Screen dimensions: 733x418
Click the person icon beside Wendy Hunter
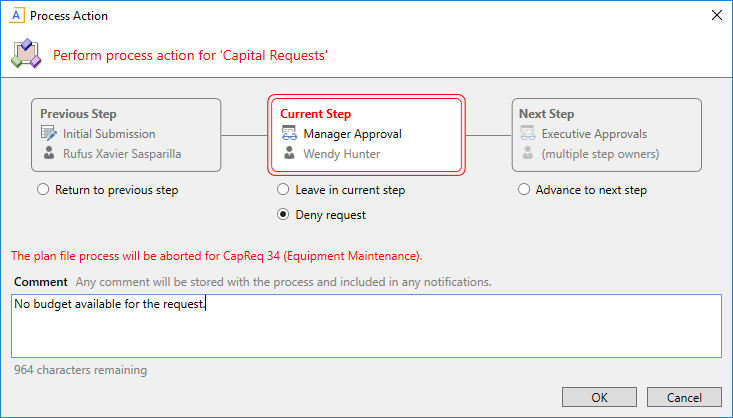click(x=289, y=154)
